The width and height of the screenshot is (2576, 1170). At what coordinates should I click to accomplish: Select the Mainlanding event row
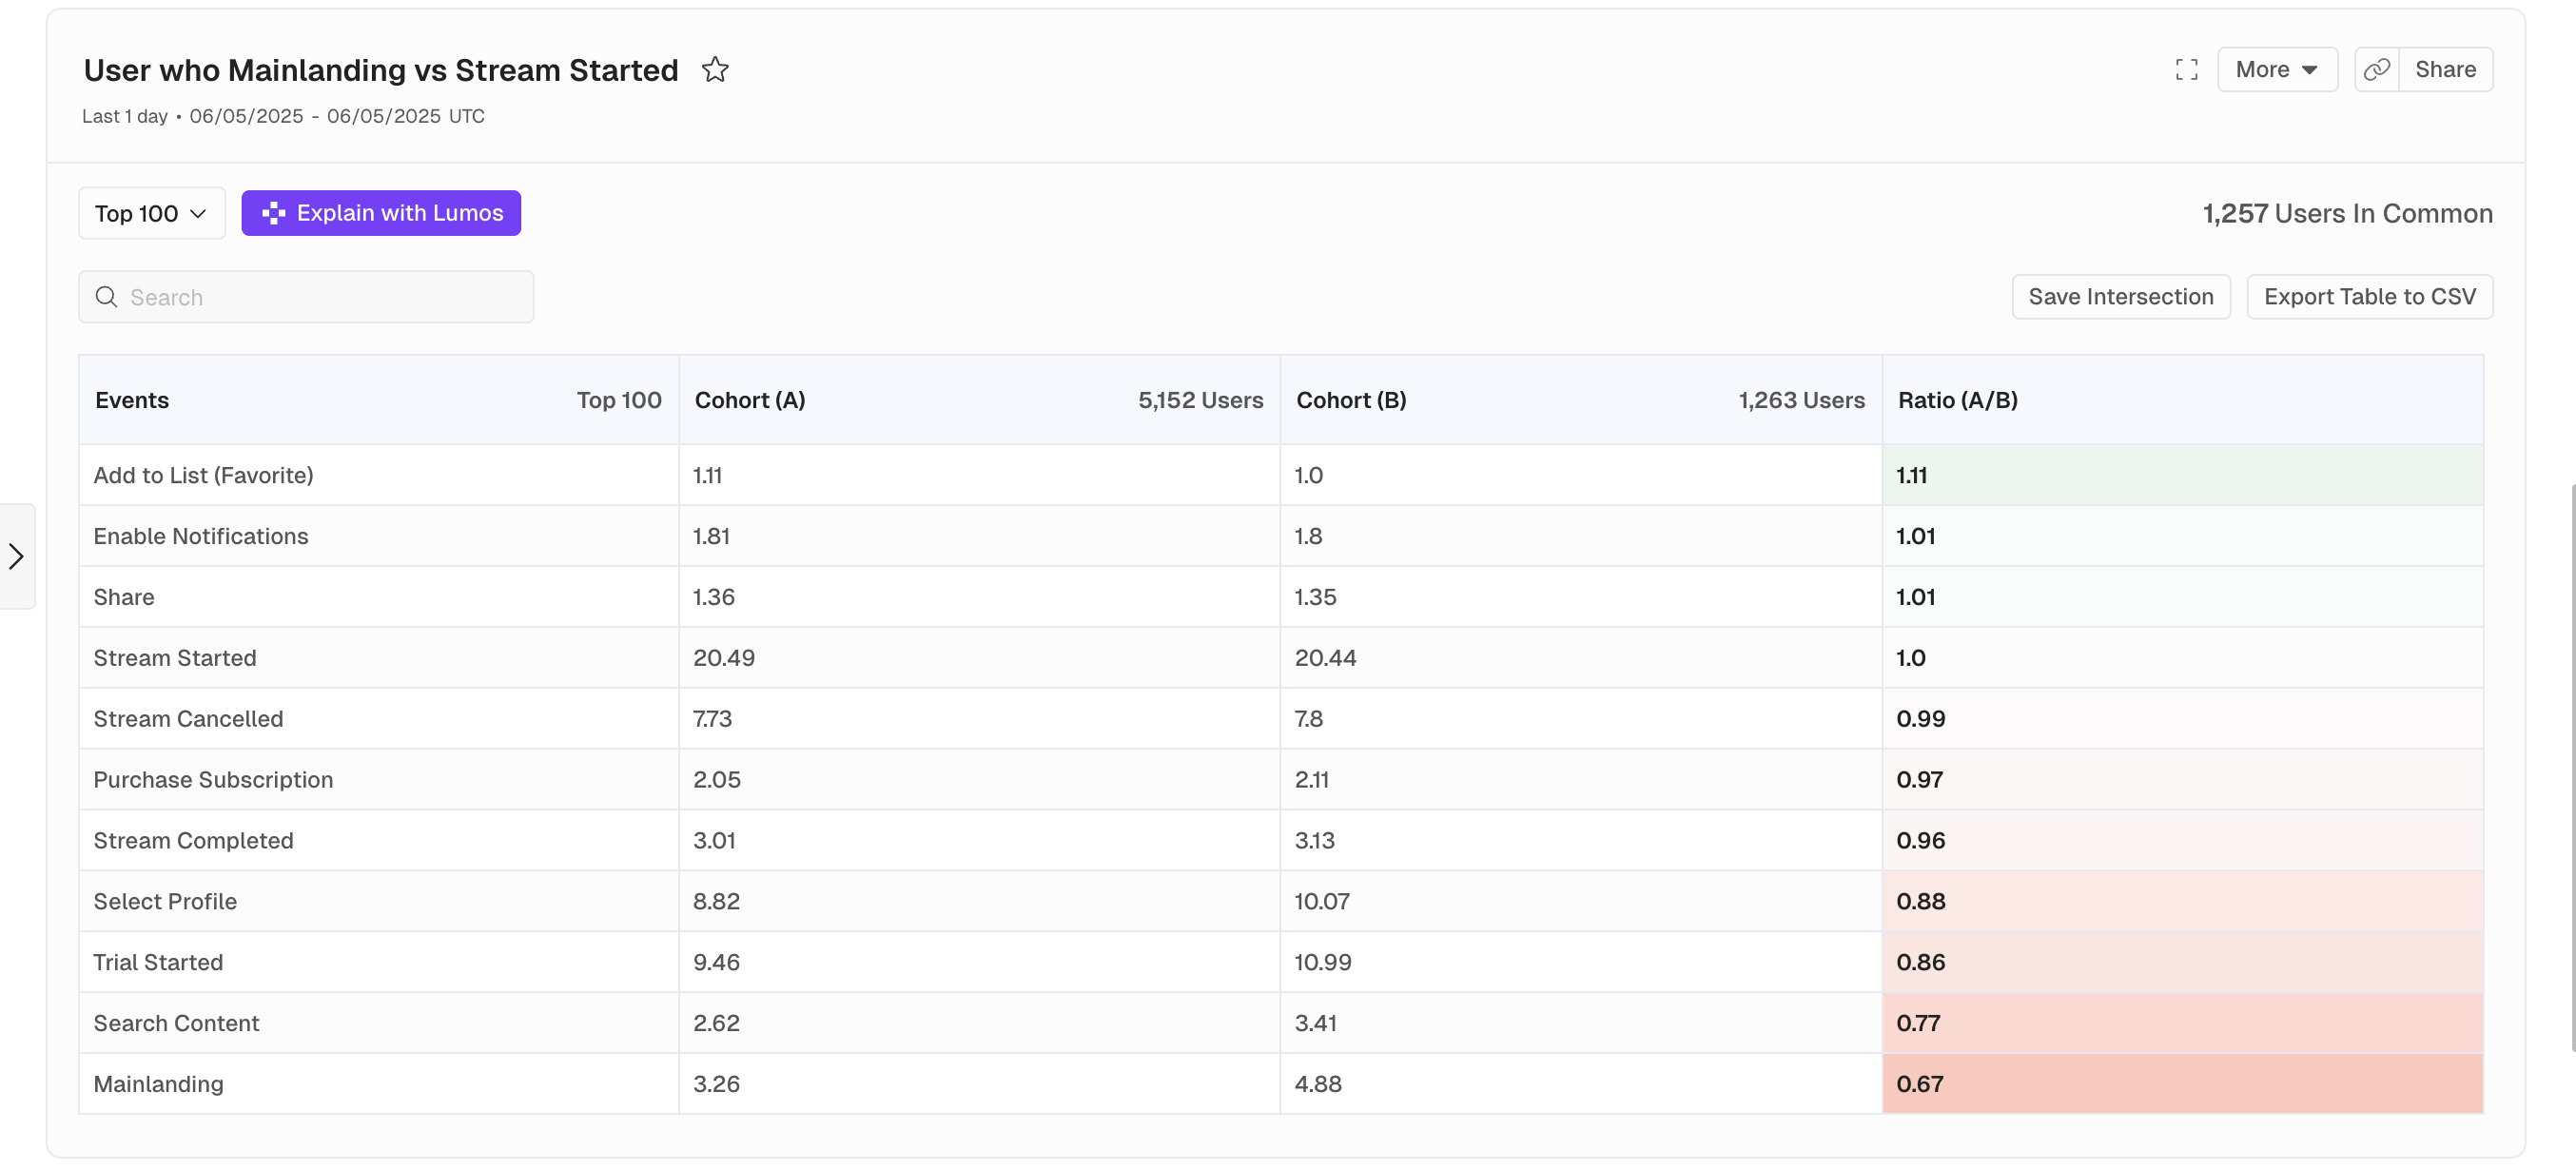158,1084
